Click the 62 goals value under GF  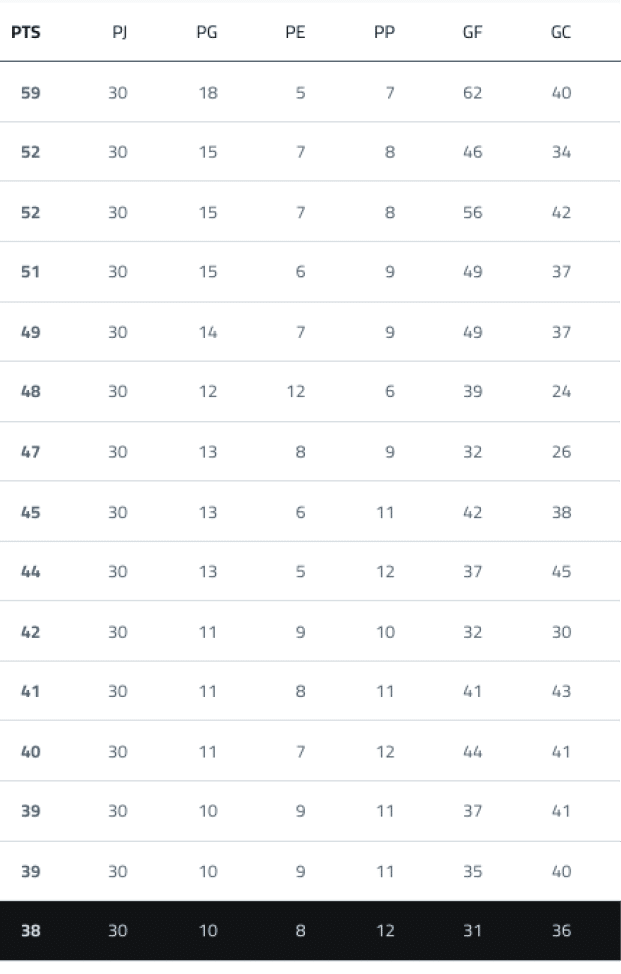472,93
